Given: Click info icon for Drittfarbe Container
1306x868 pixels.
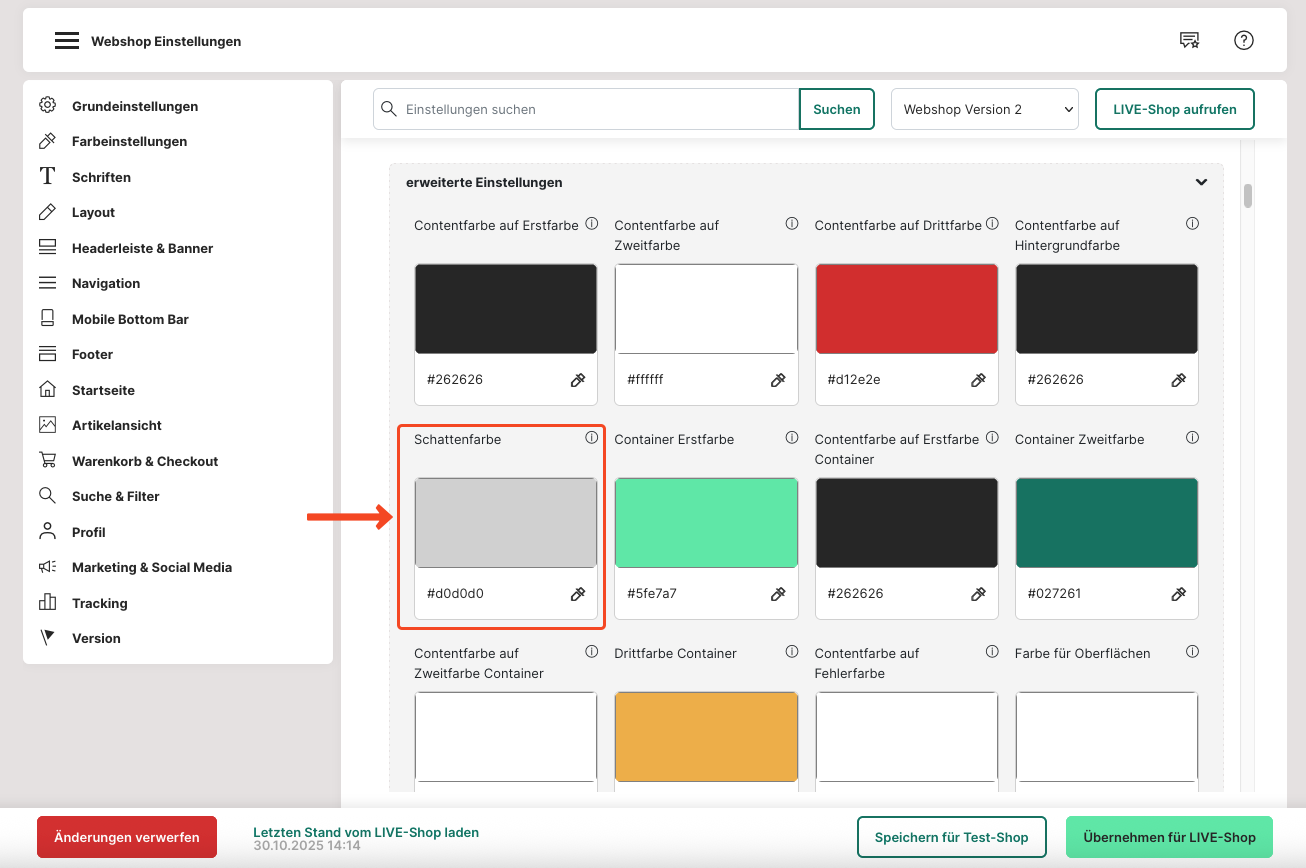Looking at the screenshot, I should click(x=792, y=652).
